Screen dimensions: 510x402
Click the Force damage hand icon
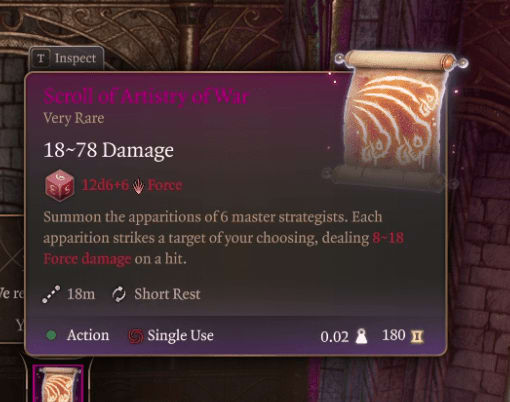(x=138, y=186)
